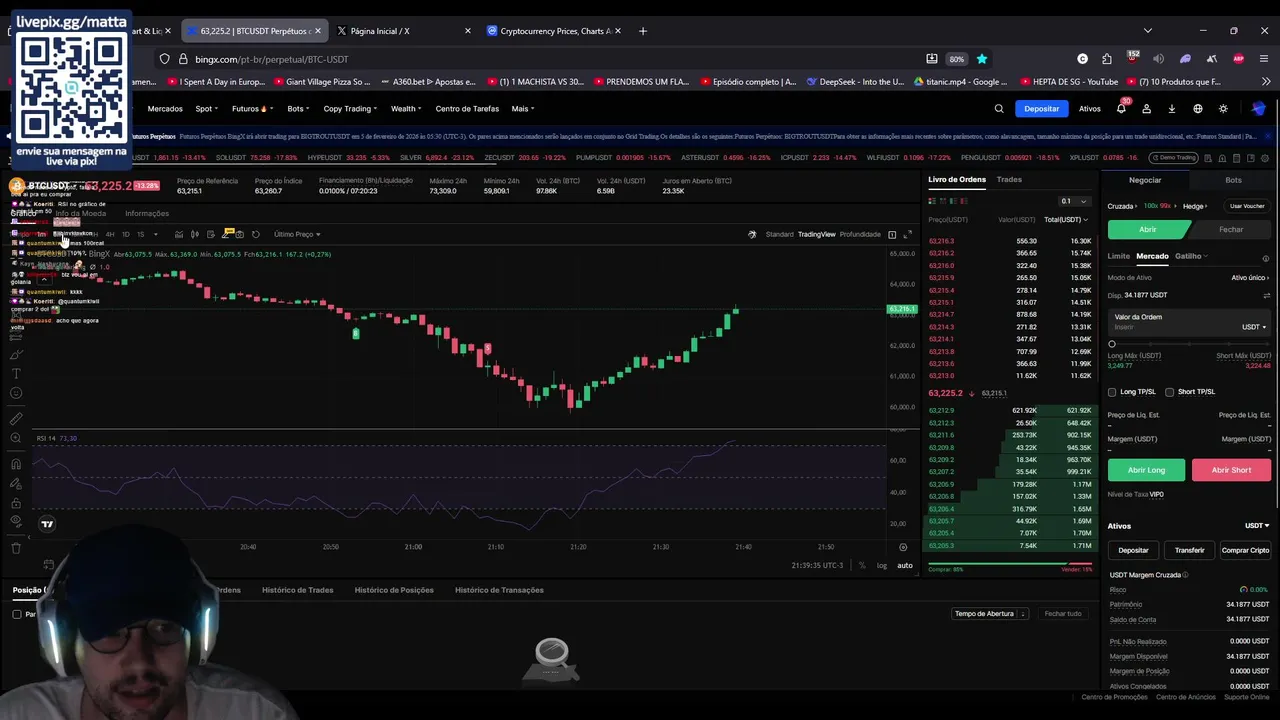The height and width of the screenshot is (720, 1280).
Task: Open time axis settings circle icon
Action: tap(903, 547)
